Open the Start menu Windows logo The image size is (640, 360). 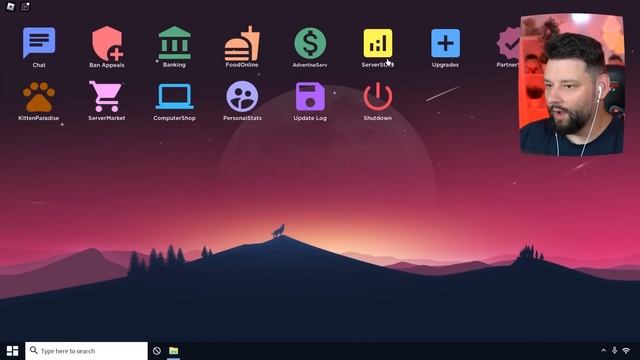12,351
